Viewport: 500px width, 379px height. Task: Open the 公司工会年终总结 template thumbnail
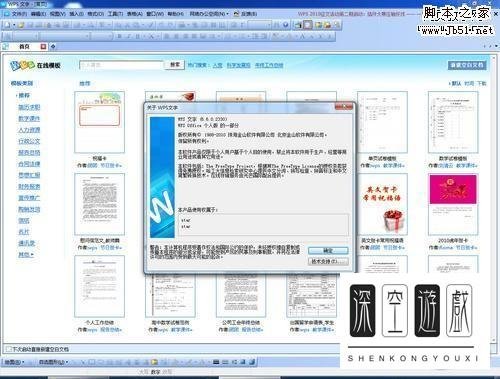coord(241,296)
